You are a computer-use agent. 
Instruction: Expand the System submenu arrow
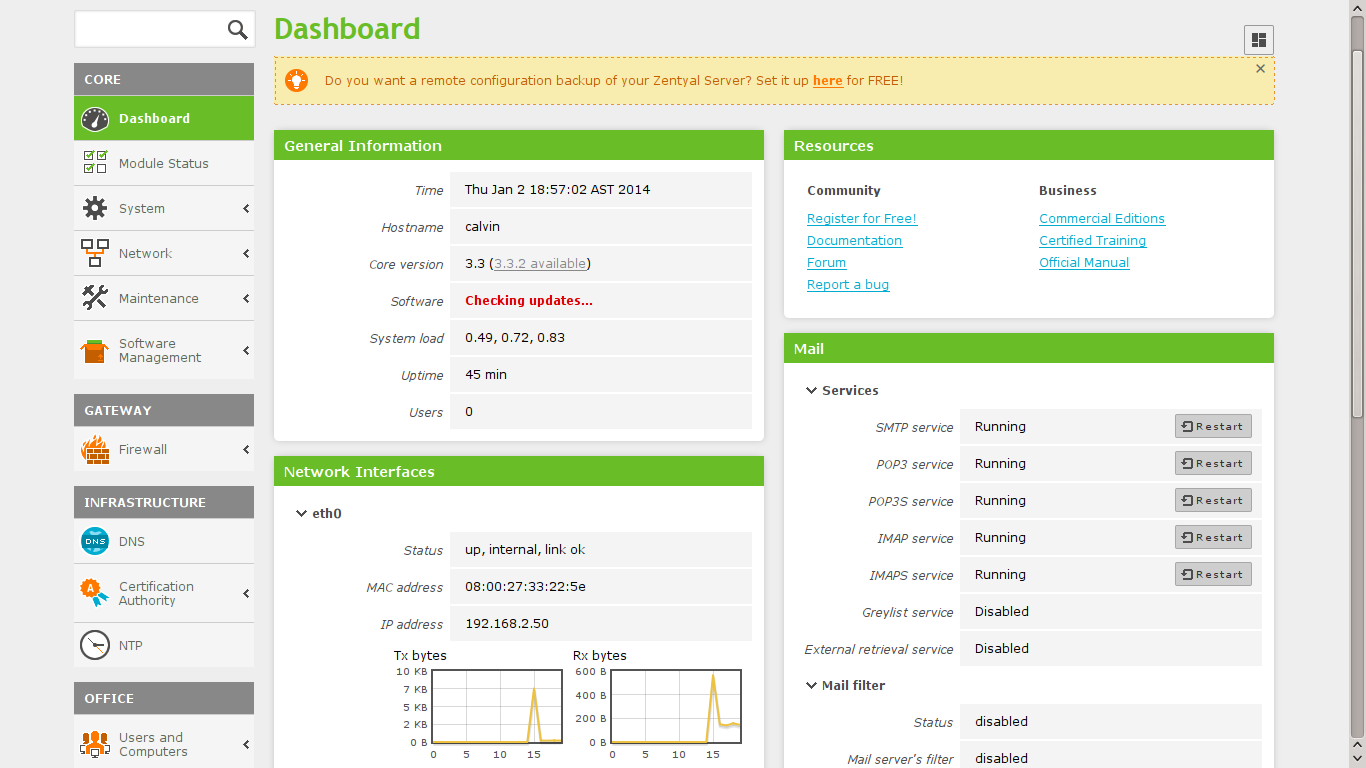tap(246, 209)
